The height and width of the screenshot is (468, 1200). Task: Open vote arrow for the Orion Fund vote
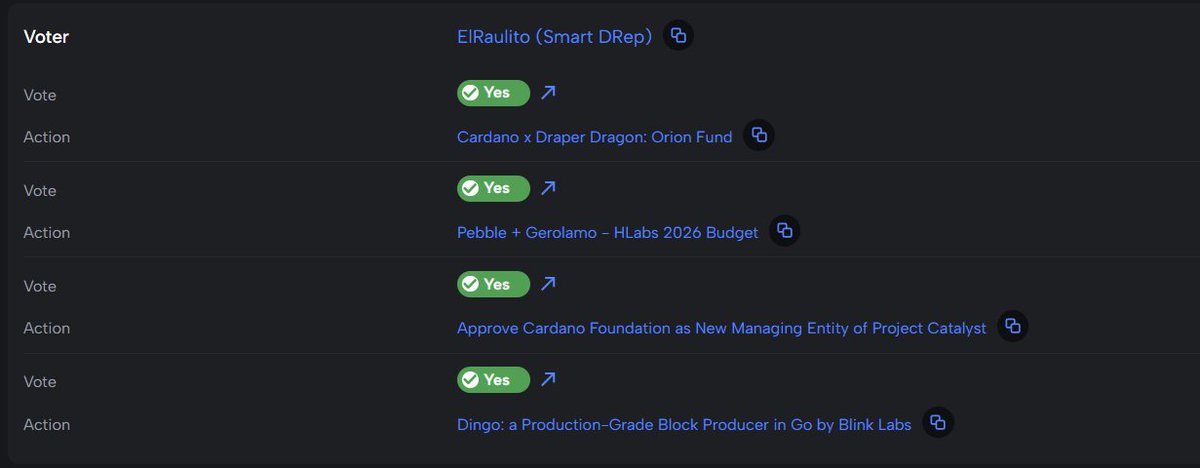(x=548, y=93)
